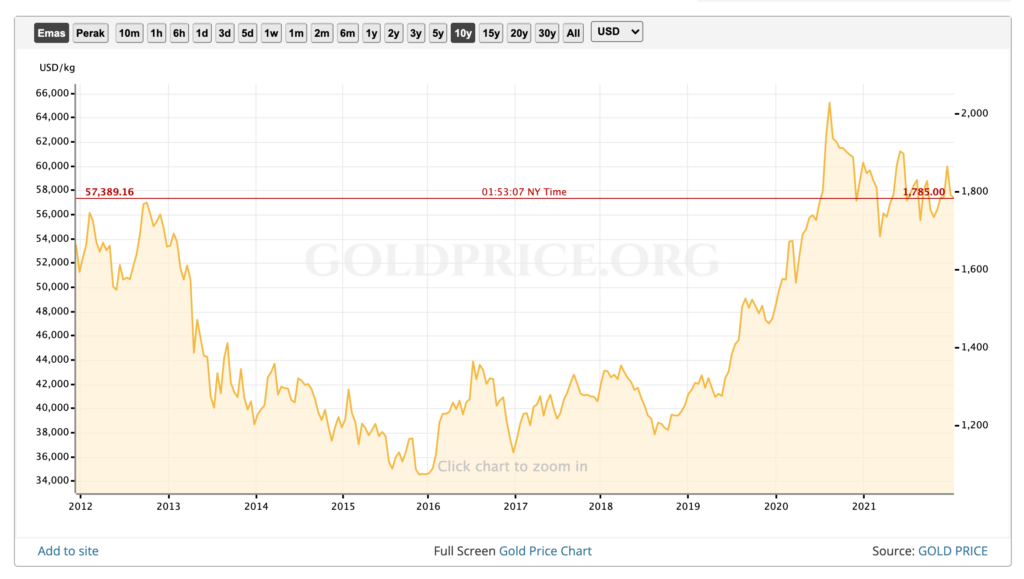The image size is (1024, 579).
Task: Select the 1h time range
Action: click(x=155, y=32)
